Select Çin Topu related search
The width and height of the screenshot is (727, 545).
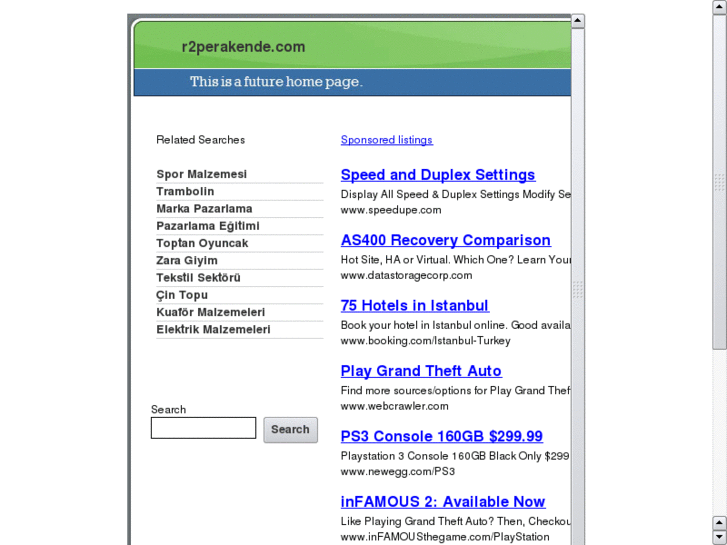pos(182,295)
